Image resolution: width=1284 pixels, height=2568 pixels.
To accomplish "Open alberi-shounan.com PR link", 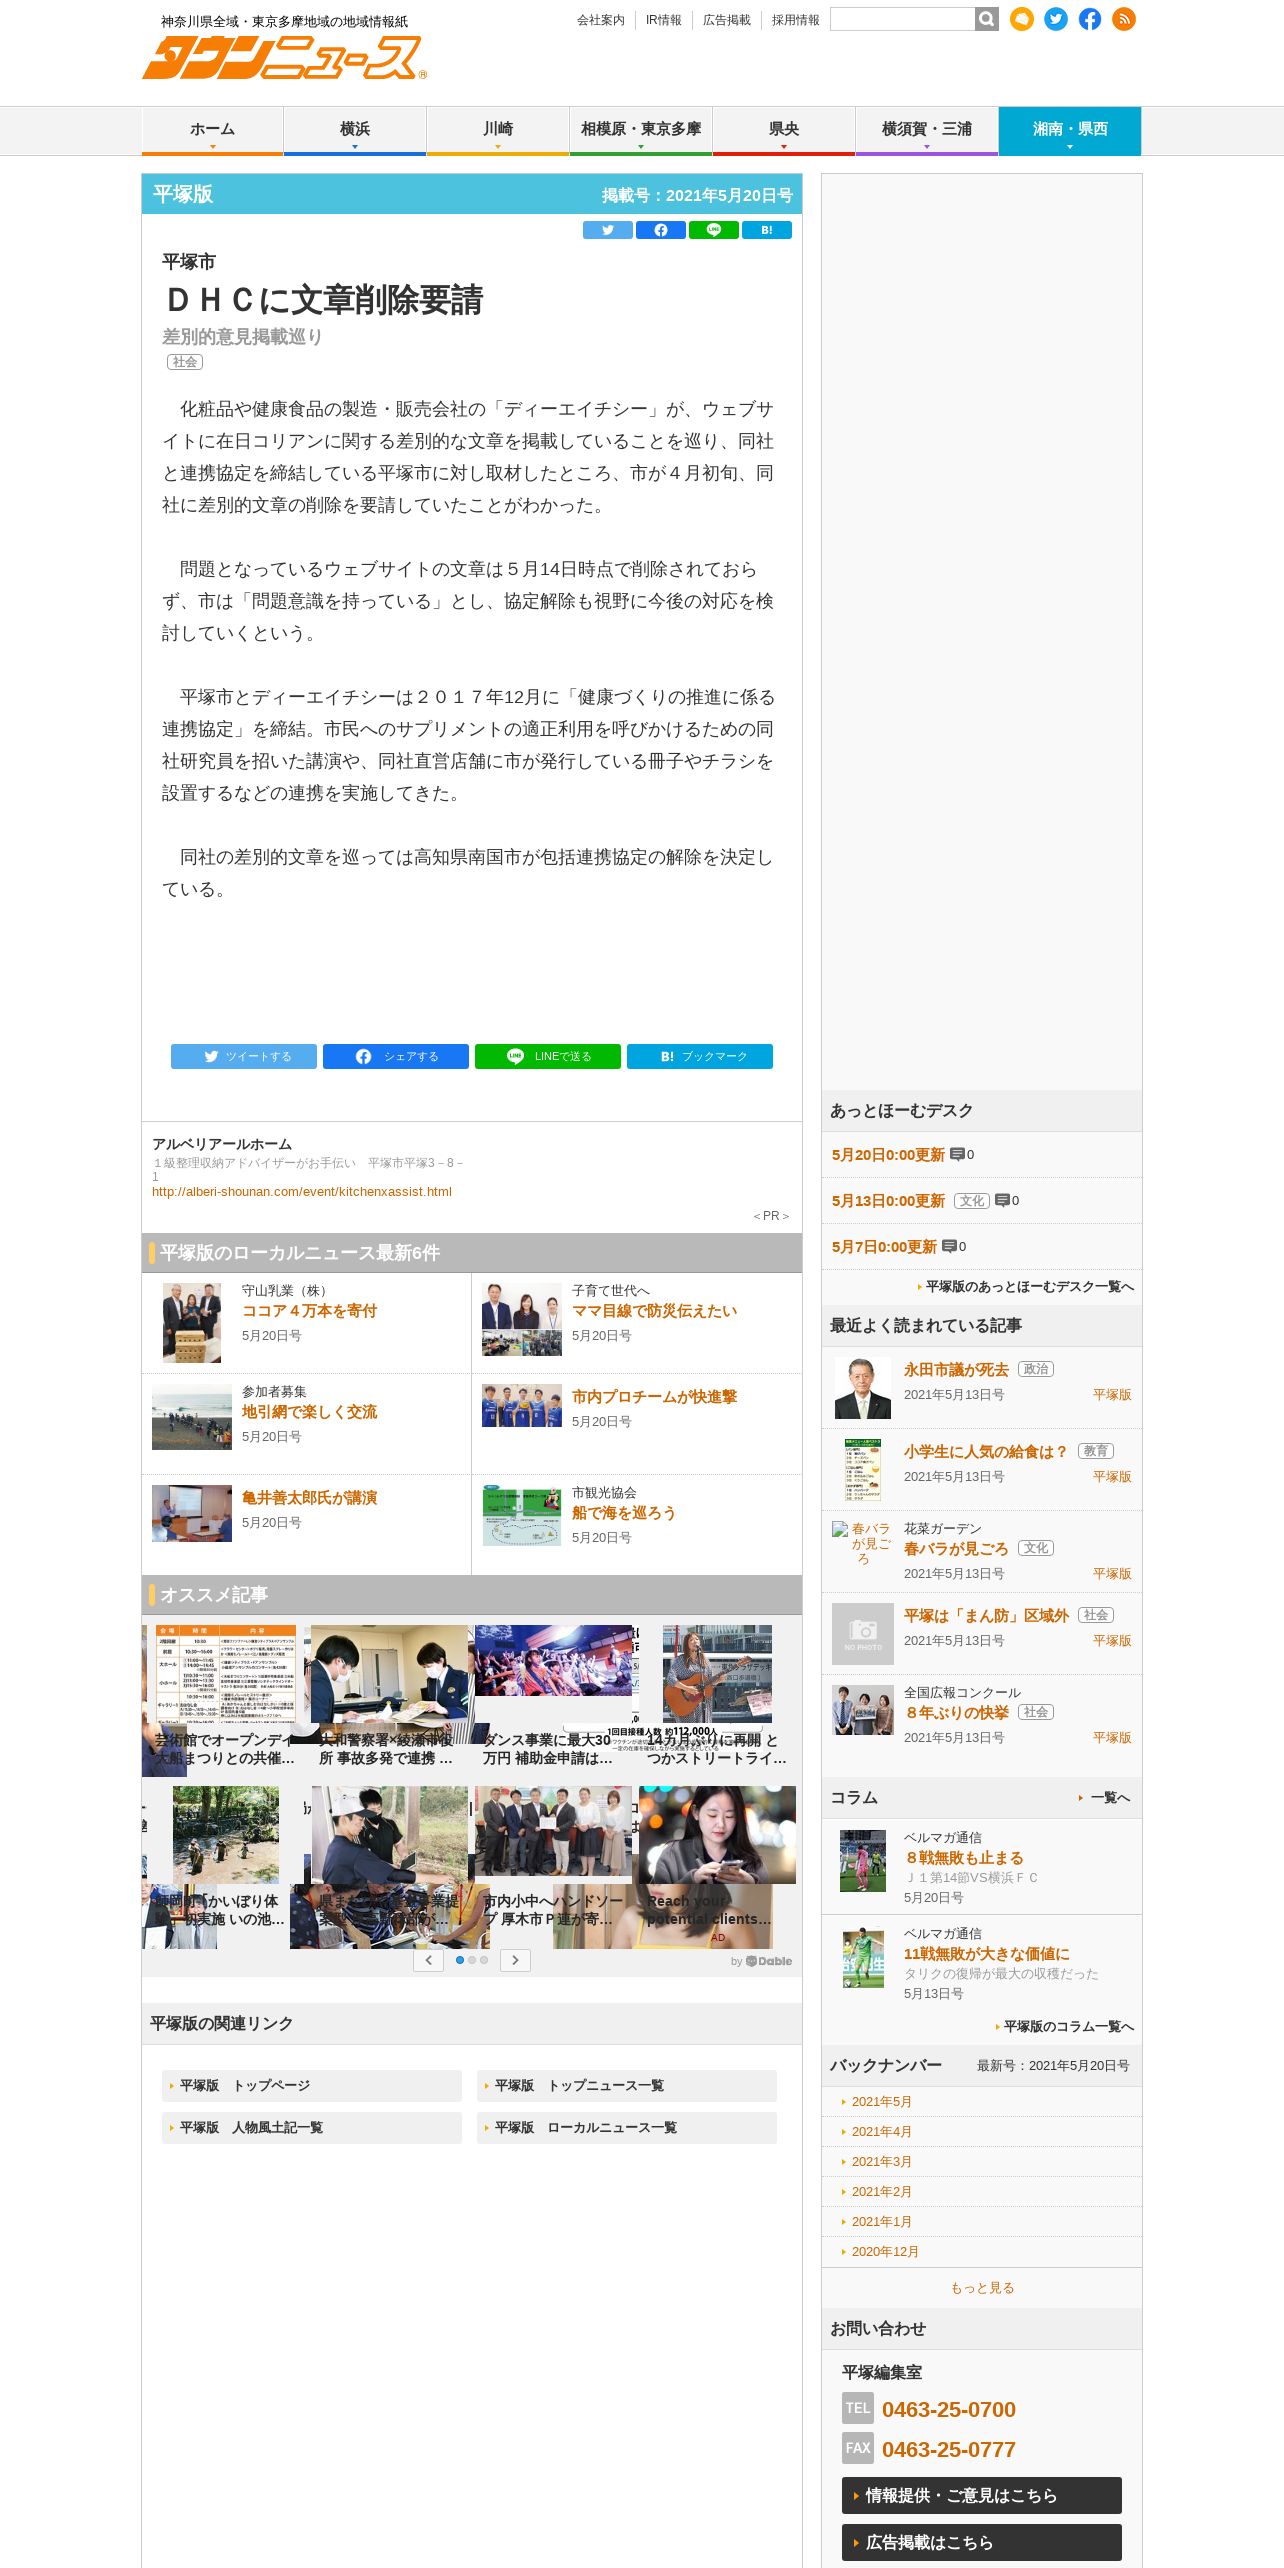I will 302,1192.
